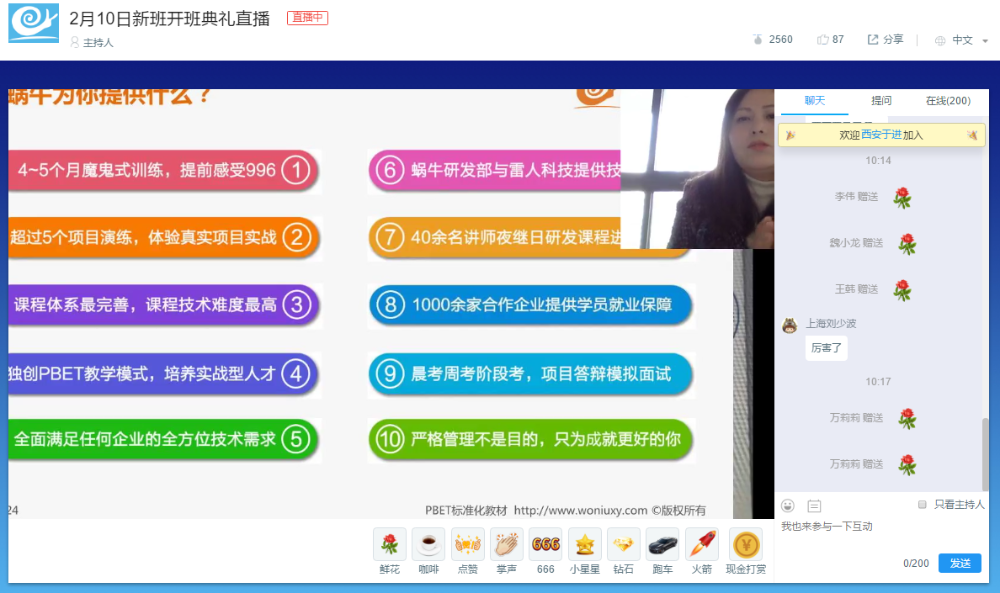Switch to the 提问 tab
Image resolution: width=1000 pixels, height=593 pixels.
pos(881,101)
